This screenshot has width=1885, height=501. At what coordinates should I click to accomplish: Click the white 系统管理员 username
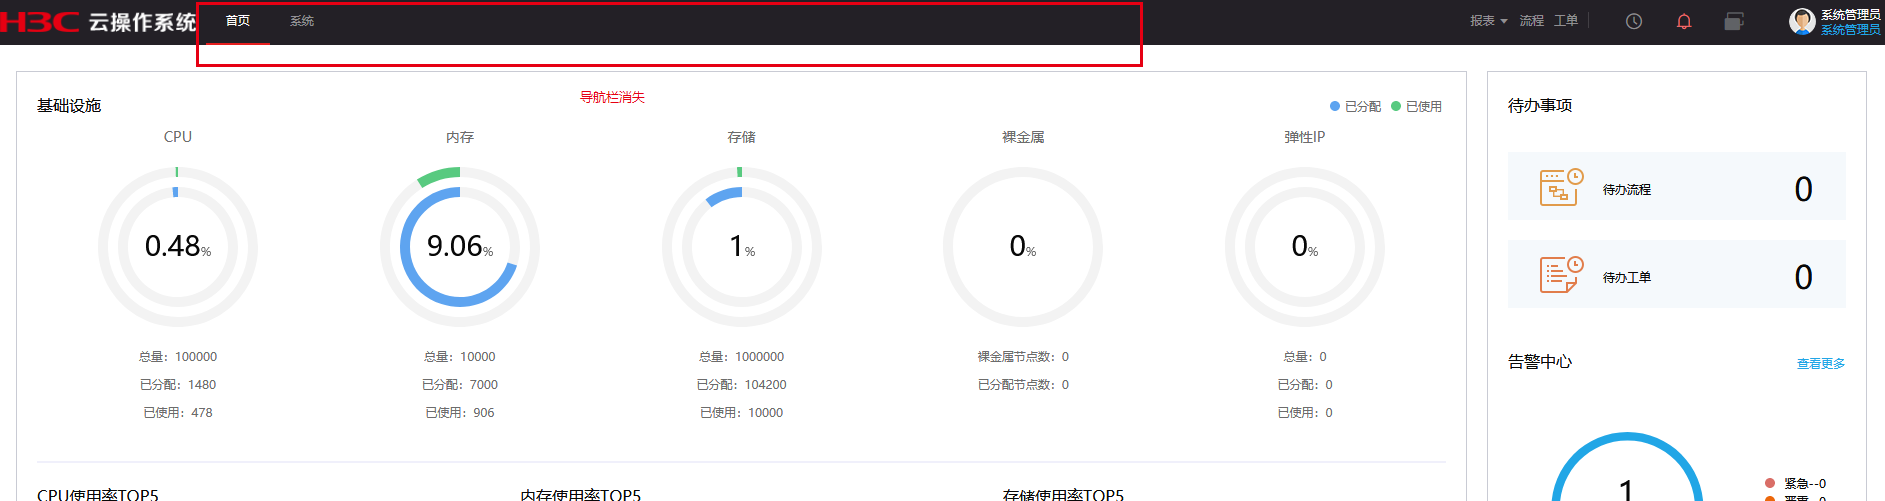pyautogui.click(x=1851, y=15)
